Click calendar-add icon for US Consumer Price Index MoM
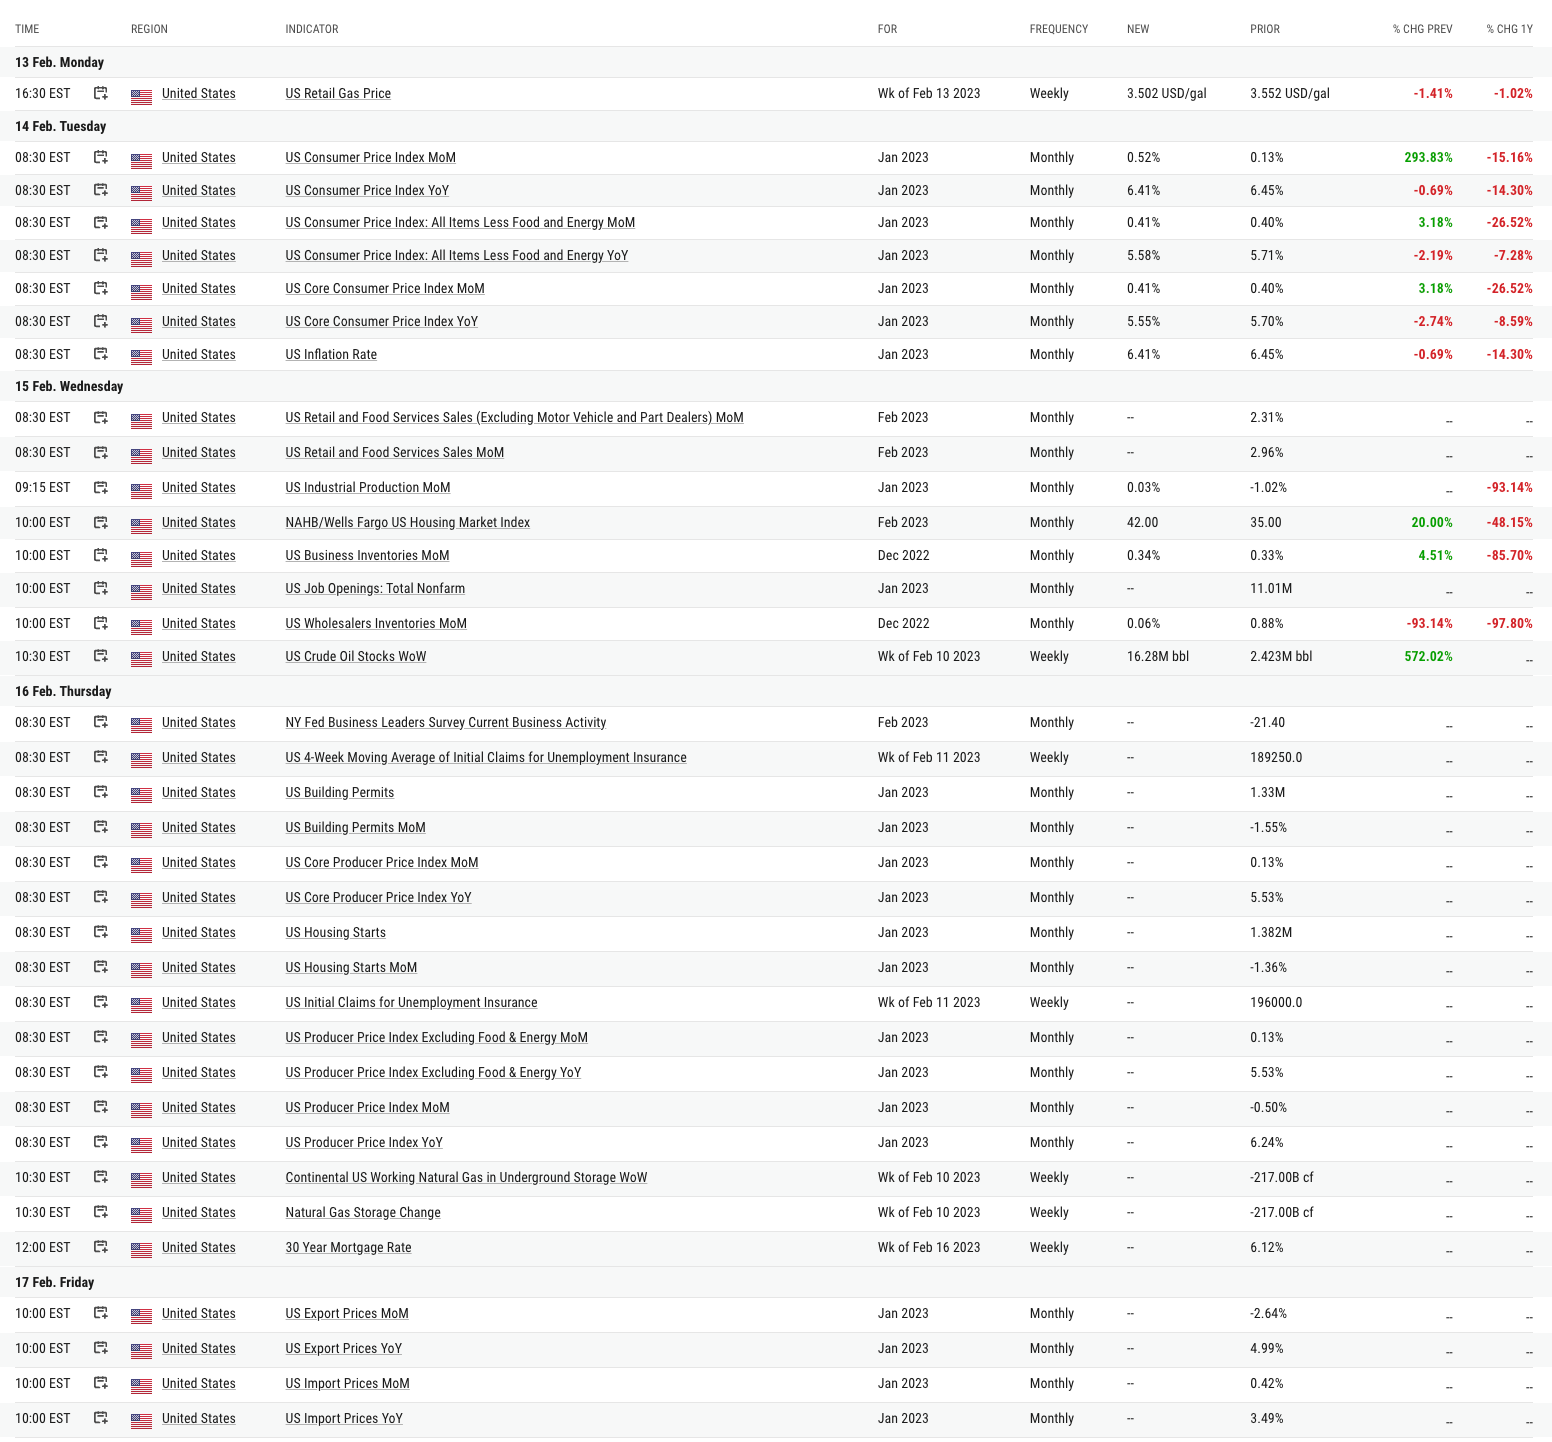The height and width of the screenshot is (1442, 1552). 101,157
